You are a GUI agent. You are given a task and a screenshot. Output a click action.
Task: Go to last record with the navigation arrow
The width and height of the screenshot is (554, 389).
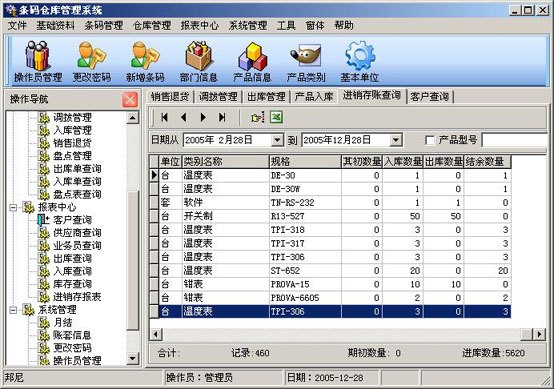(x=222, y=117)
